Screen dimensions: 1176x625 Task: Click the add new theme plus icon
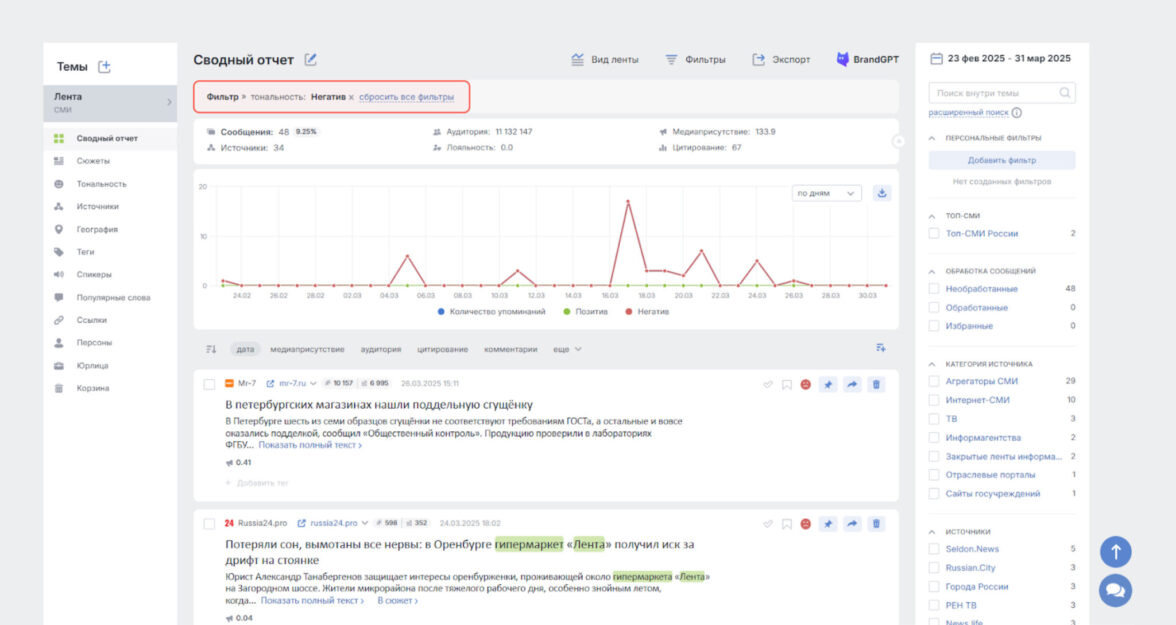click(x=104, y=67)
